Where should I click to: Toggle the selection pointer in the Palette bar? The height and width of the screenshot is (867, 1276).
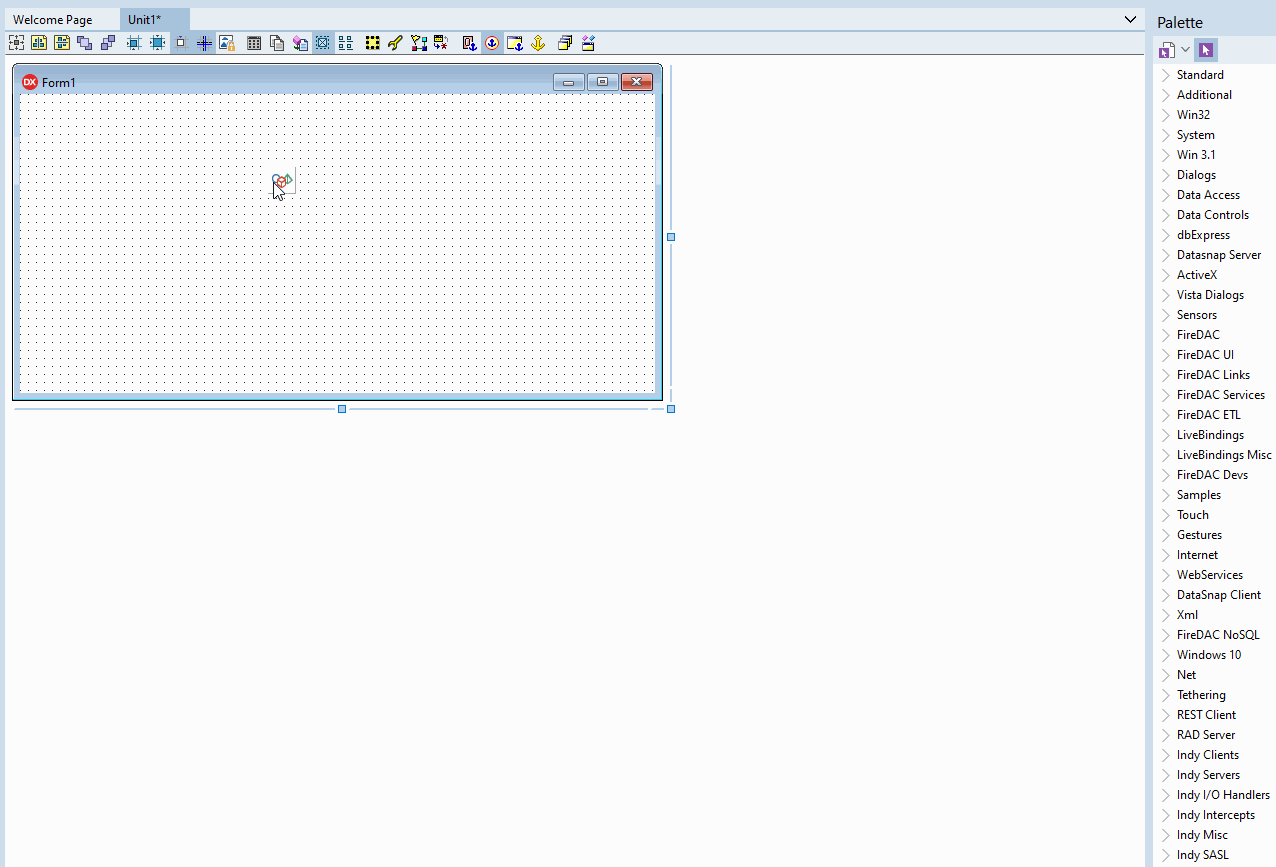pos(1205,49)
